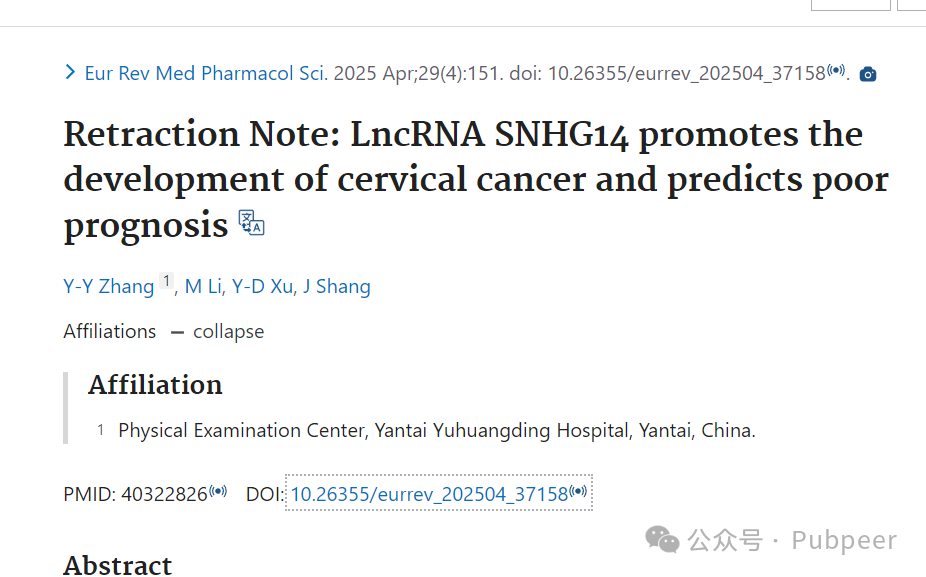This screenshot has width=926, height=577.
Task: Click the PMID number 40322826
Action: [x=164, y=494]
